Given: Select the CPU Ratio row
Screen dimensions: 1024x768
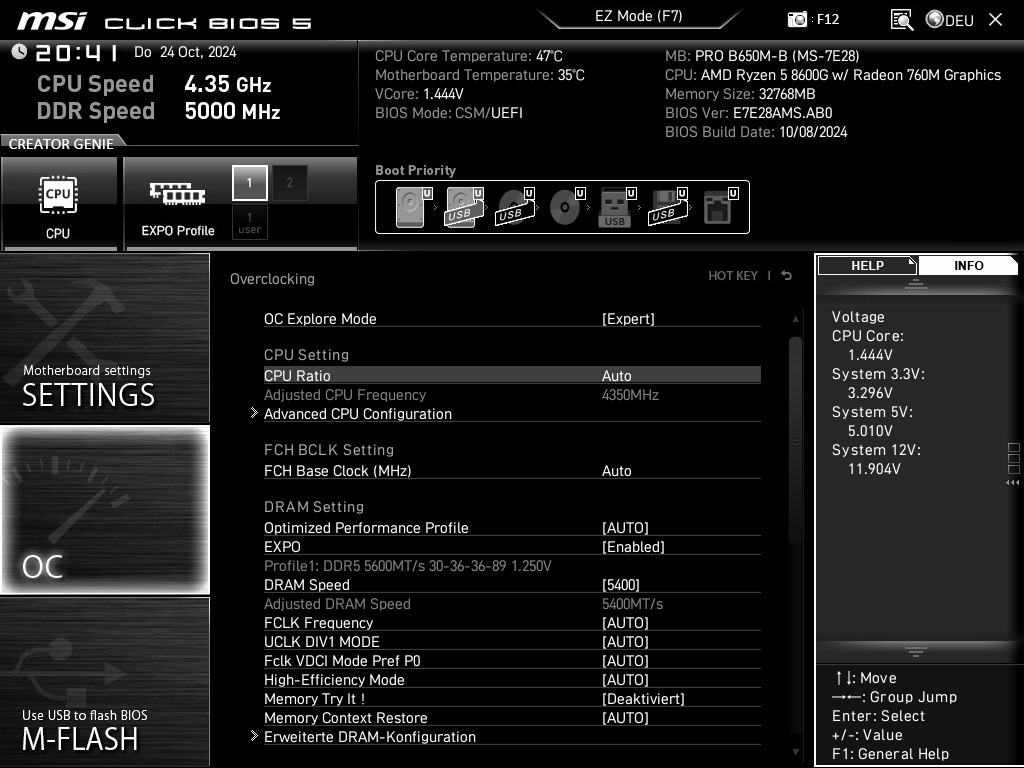Looking at the screenshot, I should pyautogui.click(x=512, y=376).
